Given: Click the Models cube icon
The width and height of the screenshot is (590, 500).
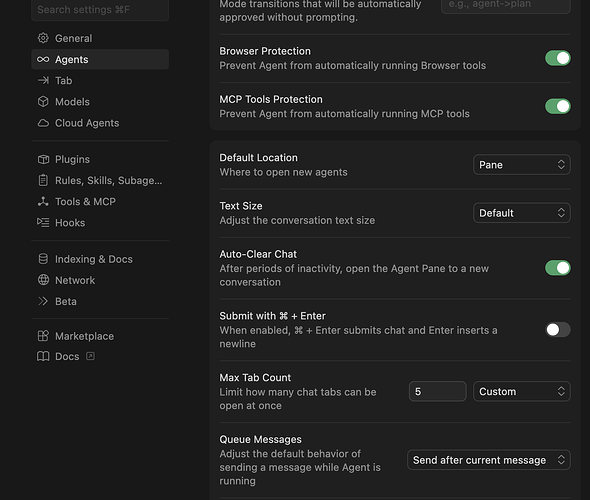Looking at the screenshot, I should coord(43,102).
